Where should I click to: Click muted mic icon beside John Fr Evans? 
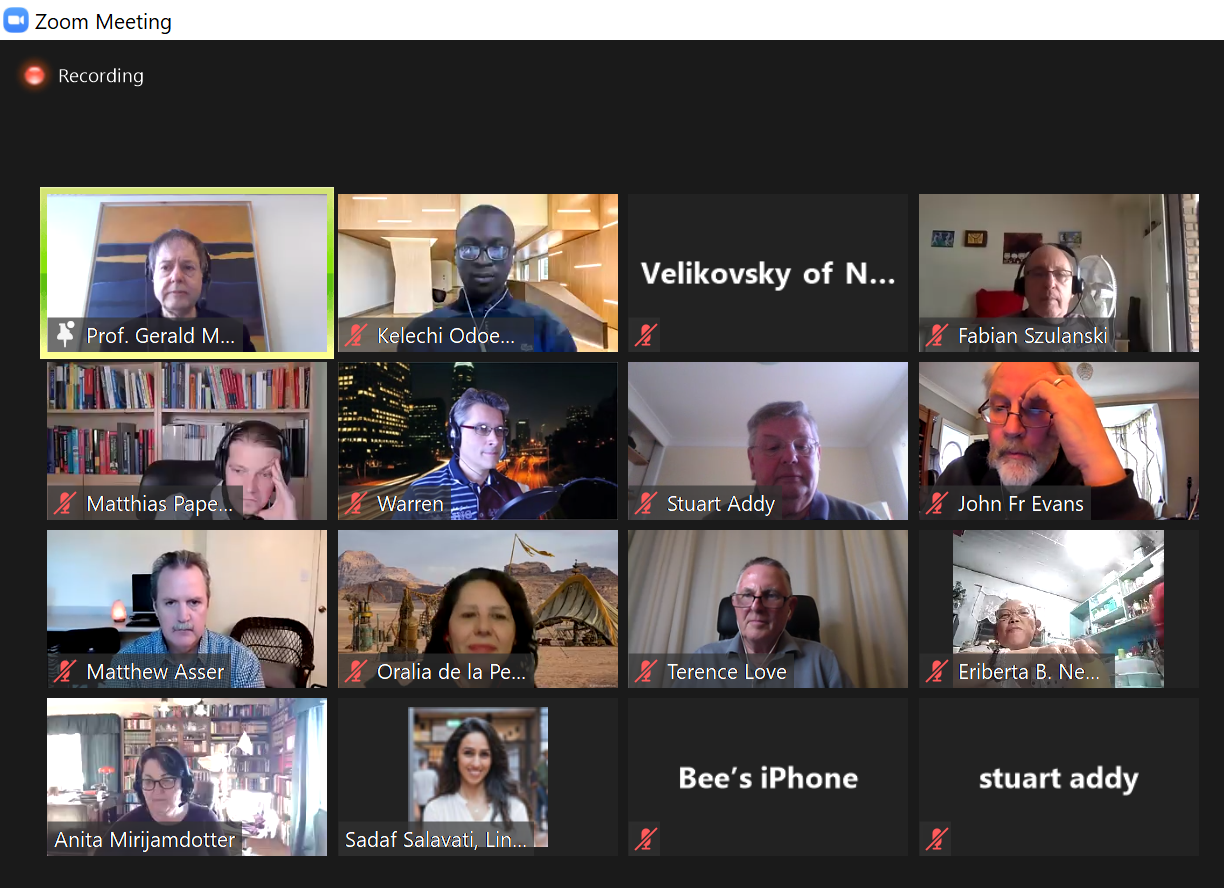(x=937, y=503)
